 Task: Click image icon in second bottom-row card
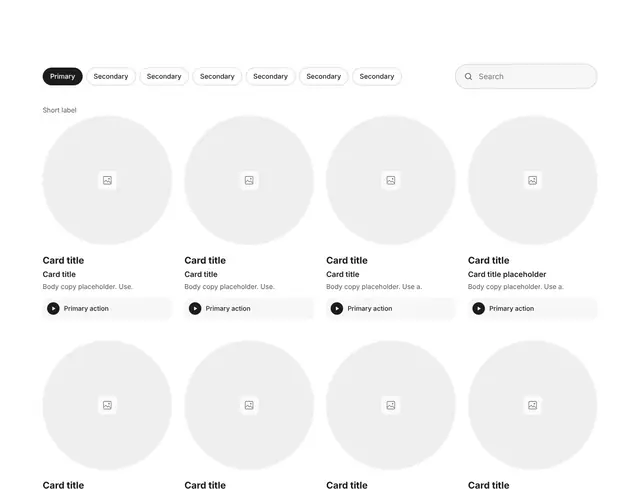(249, 405)
